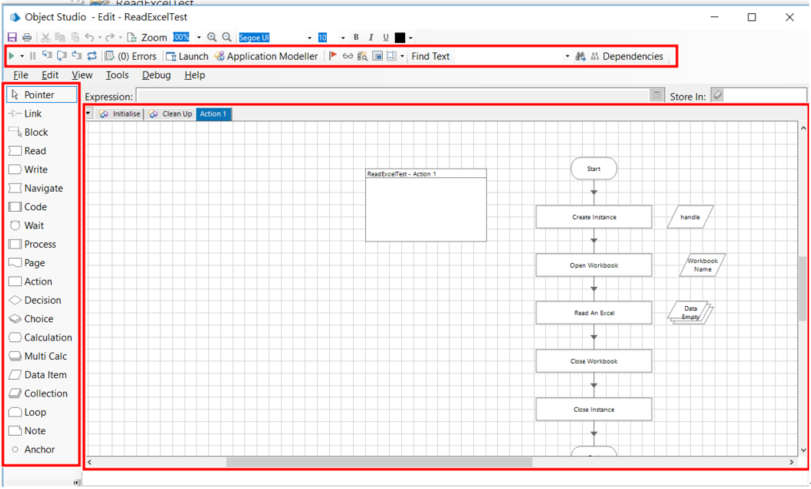Click the Step Into debug icon
The width and height of the screenshot is (811, 489).
47,55
